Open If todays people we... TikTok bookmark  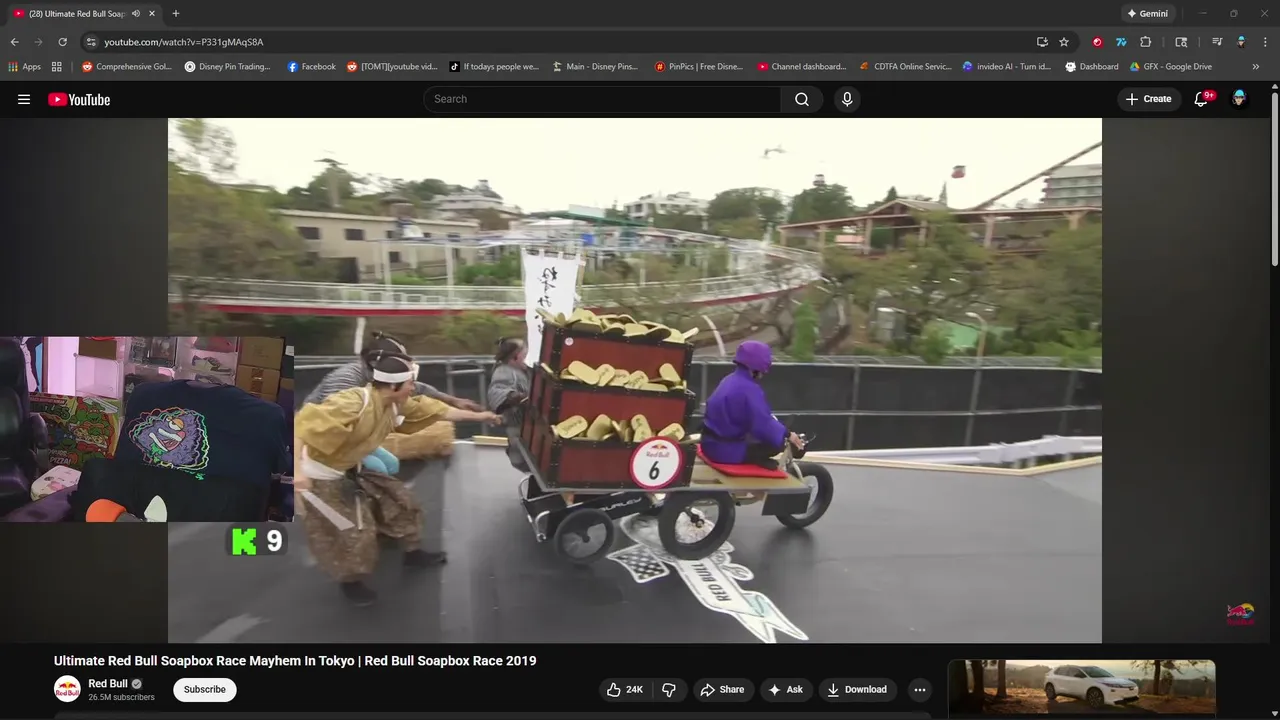tap(494, 67)
